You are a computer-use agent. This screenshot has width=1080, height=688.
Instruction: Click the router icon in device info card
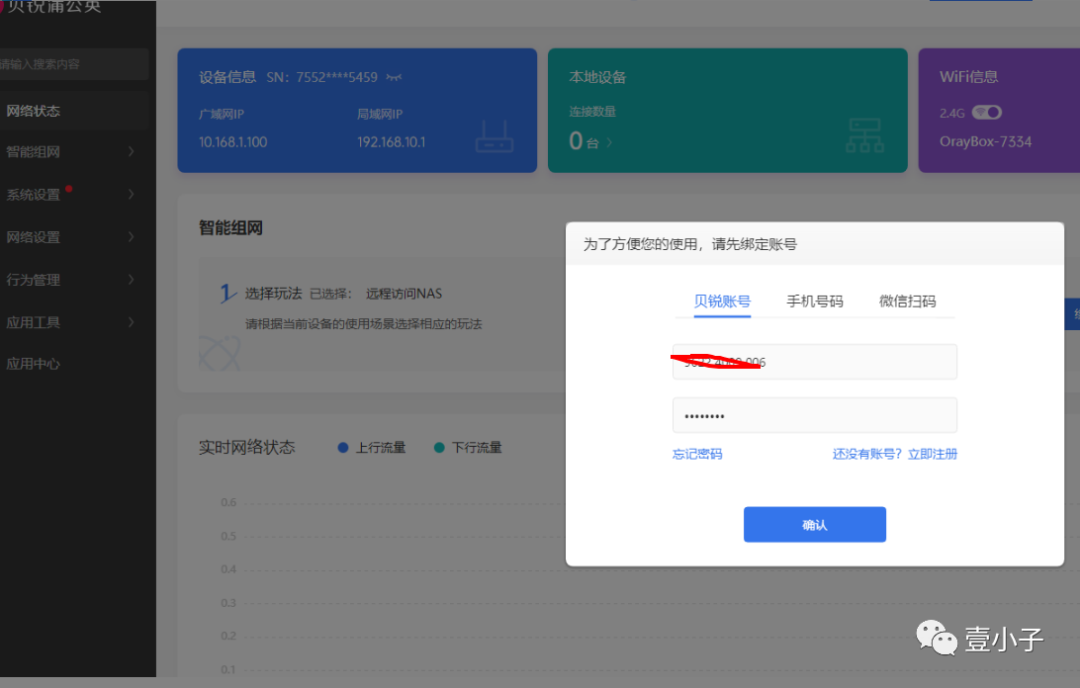[x=494, y=136]
